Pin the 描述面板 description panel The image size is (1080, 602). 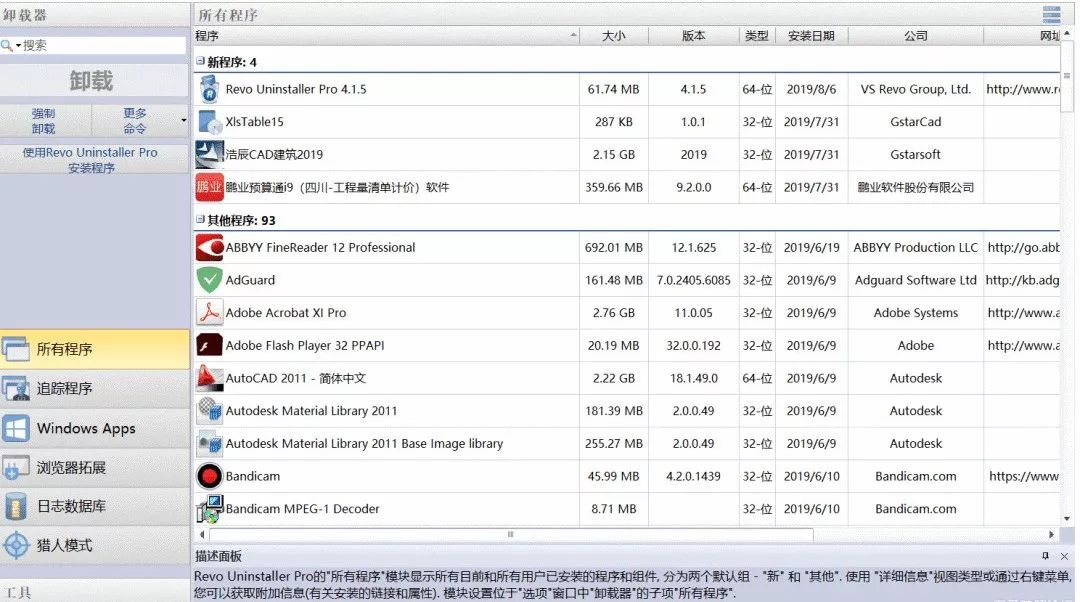[x=1046, y=556]
